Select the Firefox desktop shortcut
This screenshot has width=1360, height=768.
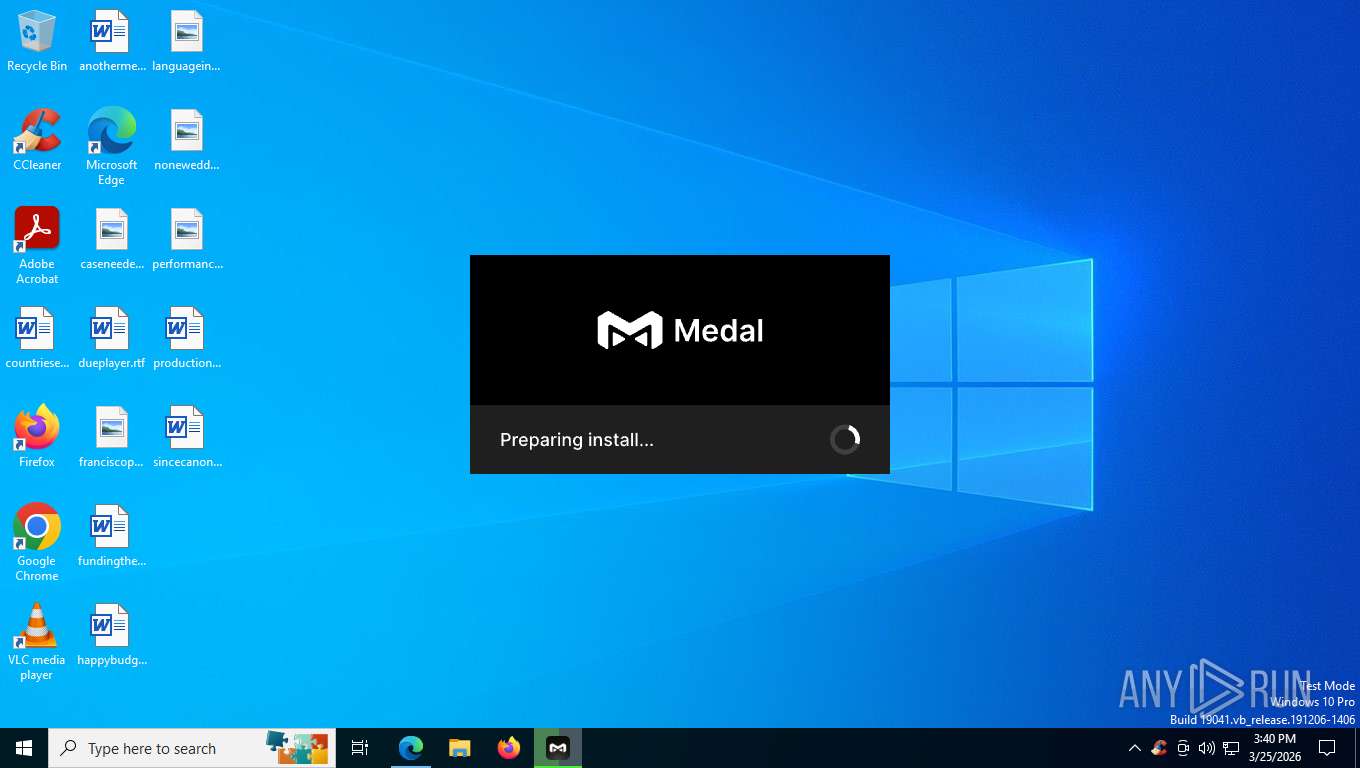pos(37,437)
